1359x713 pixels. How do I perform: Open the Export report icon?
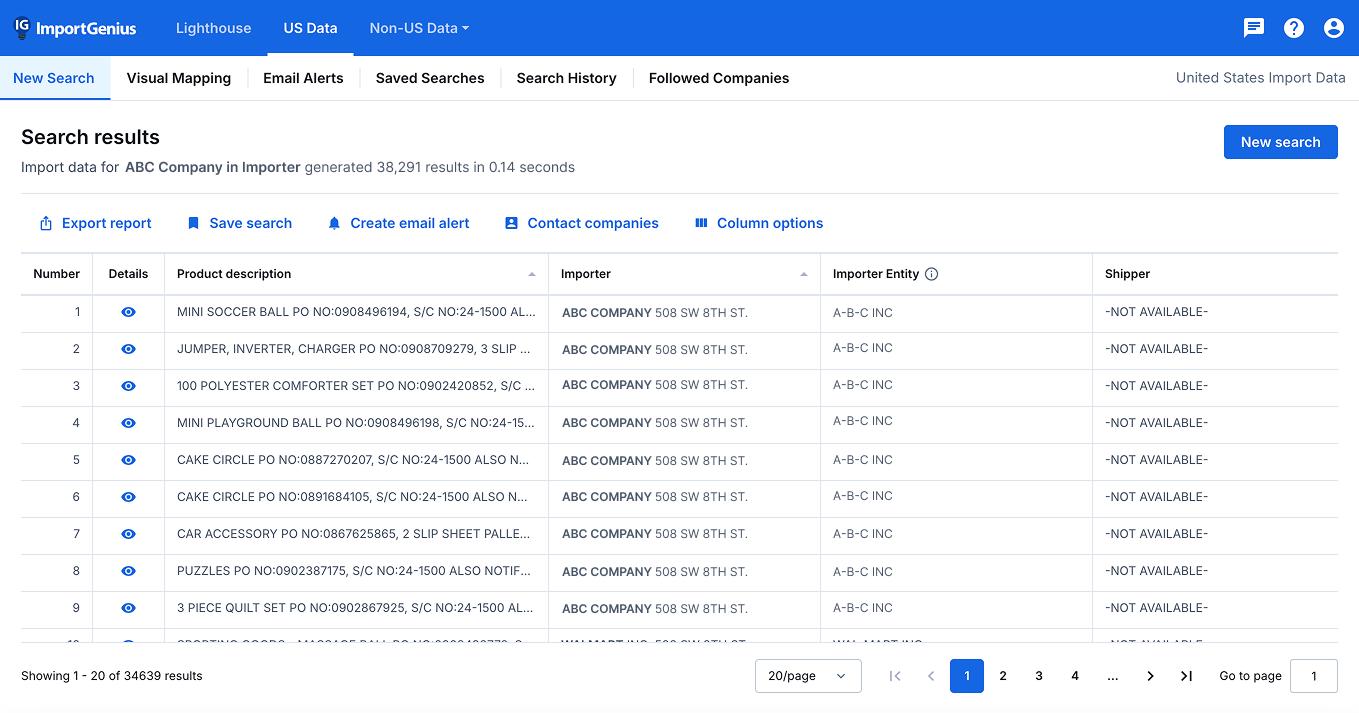[x=46, y=223]
